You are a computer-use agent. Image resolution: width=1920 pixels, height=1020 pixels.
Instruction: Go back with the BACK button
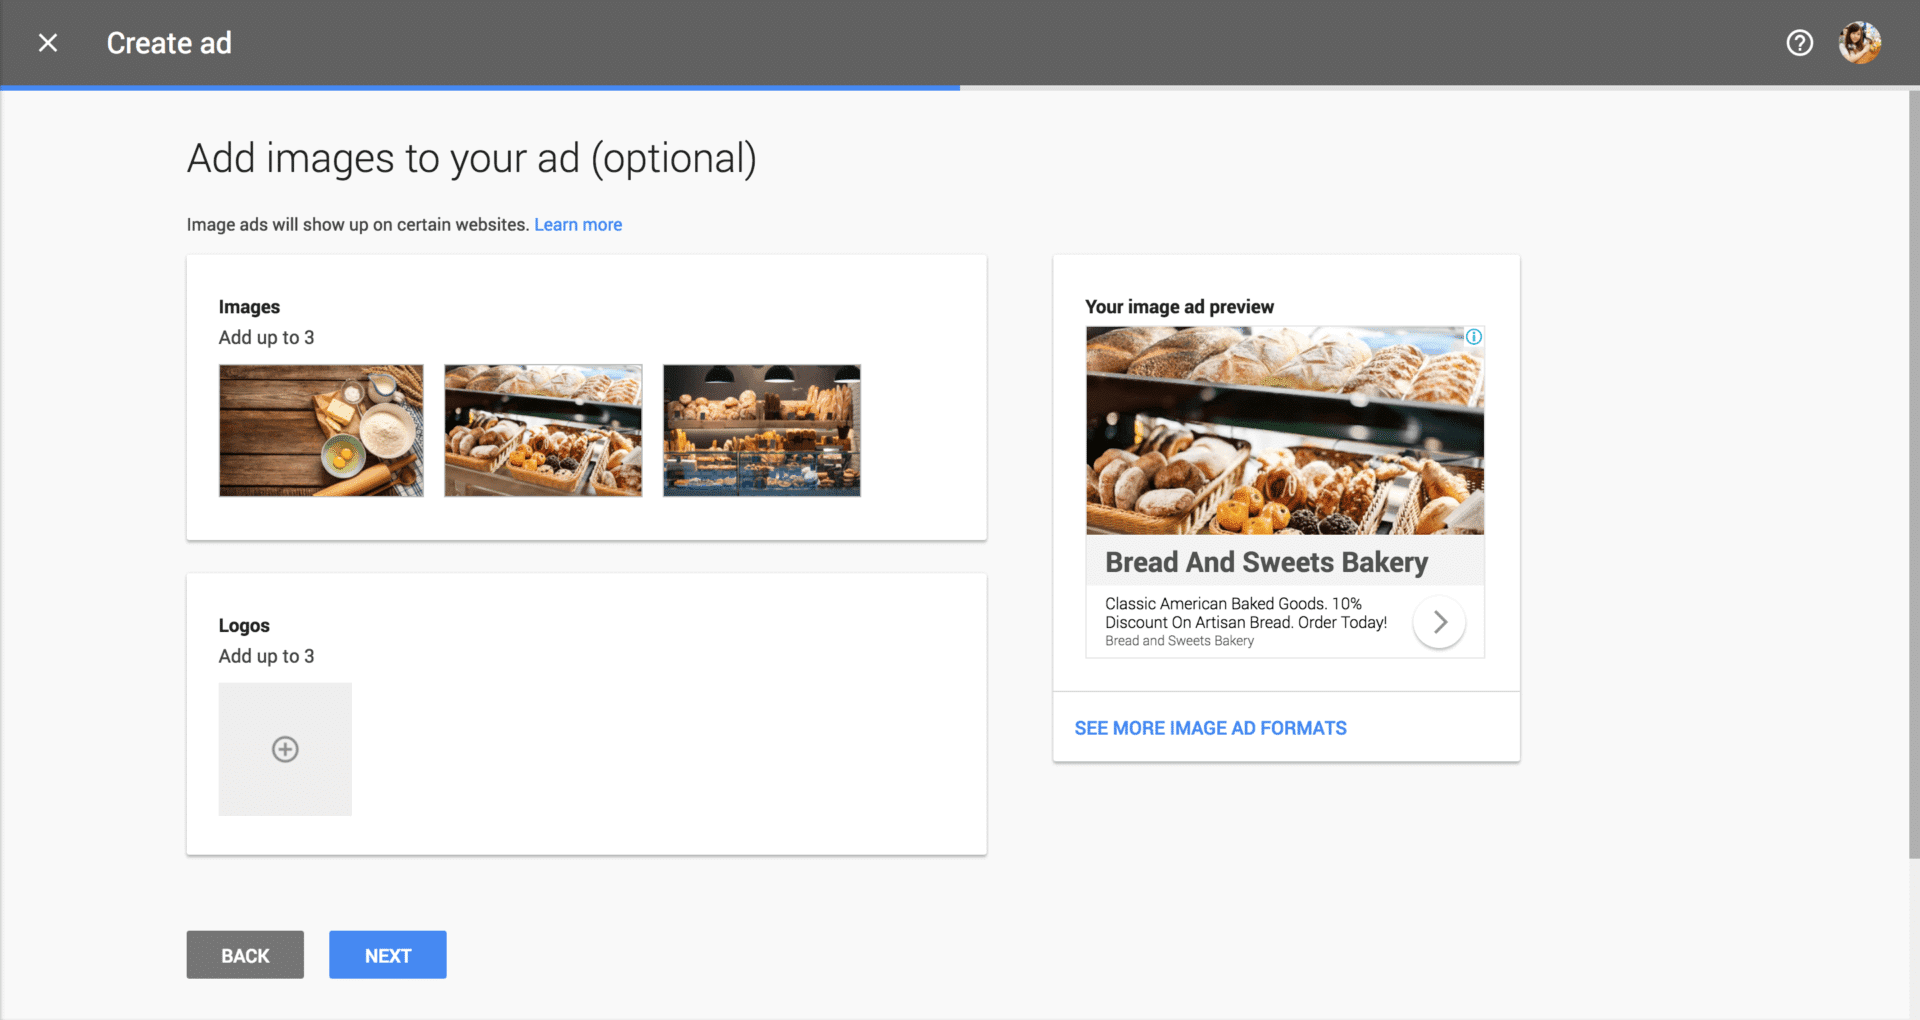coord(245,955)
